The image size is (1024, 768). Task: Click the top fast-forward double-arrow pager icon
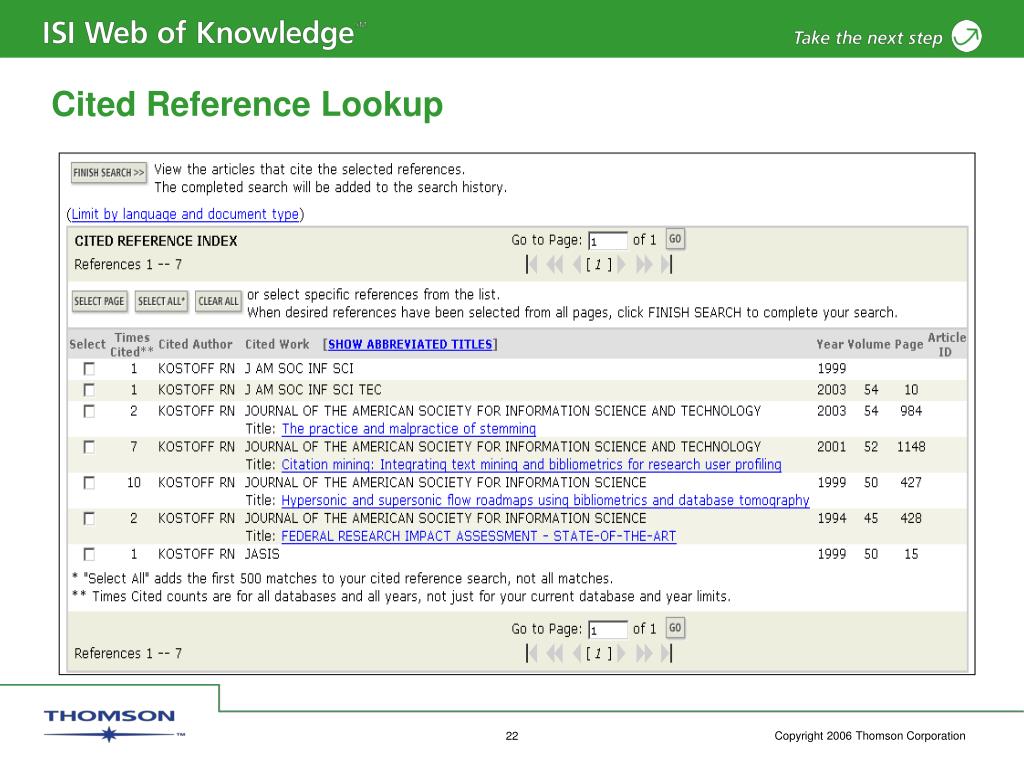643,264
